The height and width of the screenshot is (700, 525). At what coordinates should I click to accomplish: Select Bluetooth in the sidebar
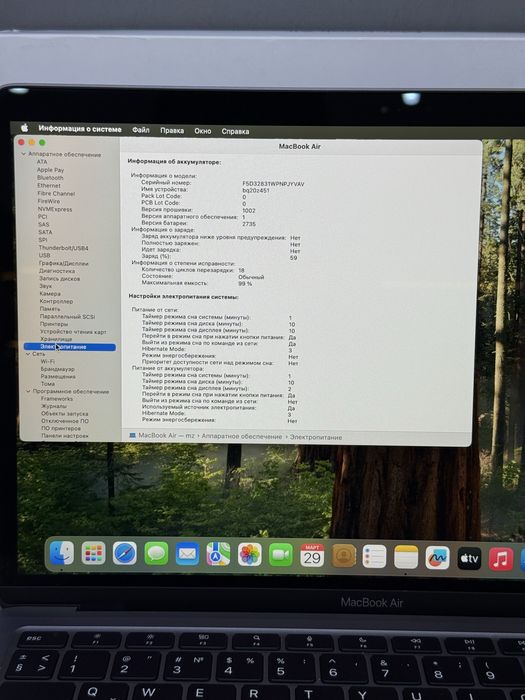(50, 178)
